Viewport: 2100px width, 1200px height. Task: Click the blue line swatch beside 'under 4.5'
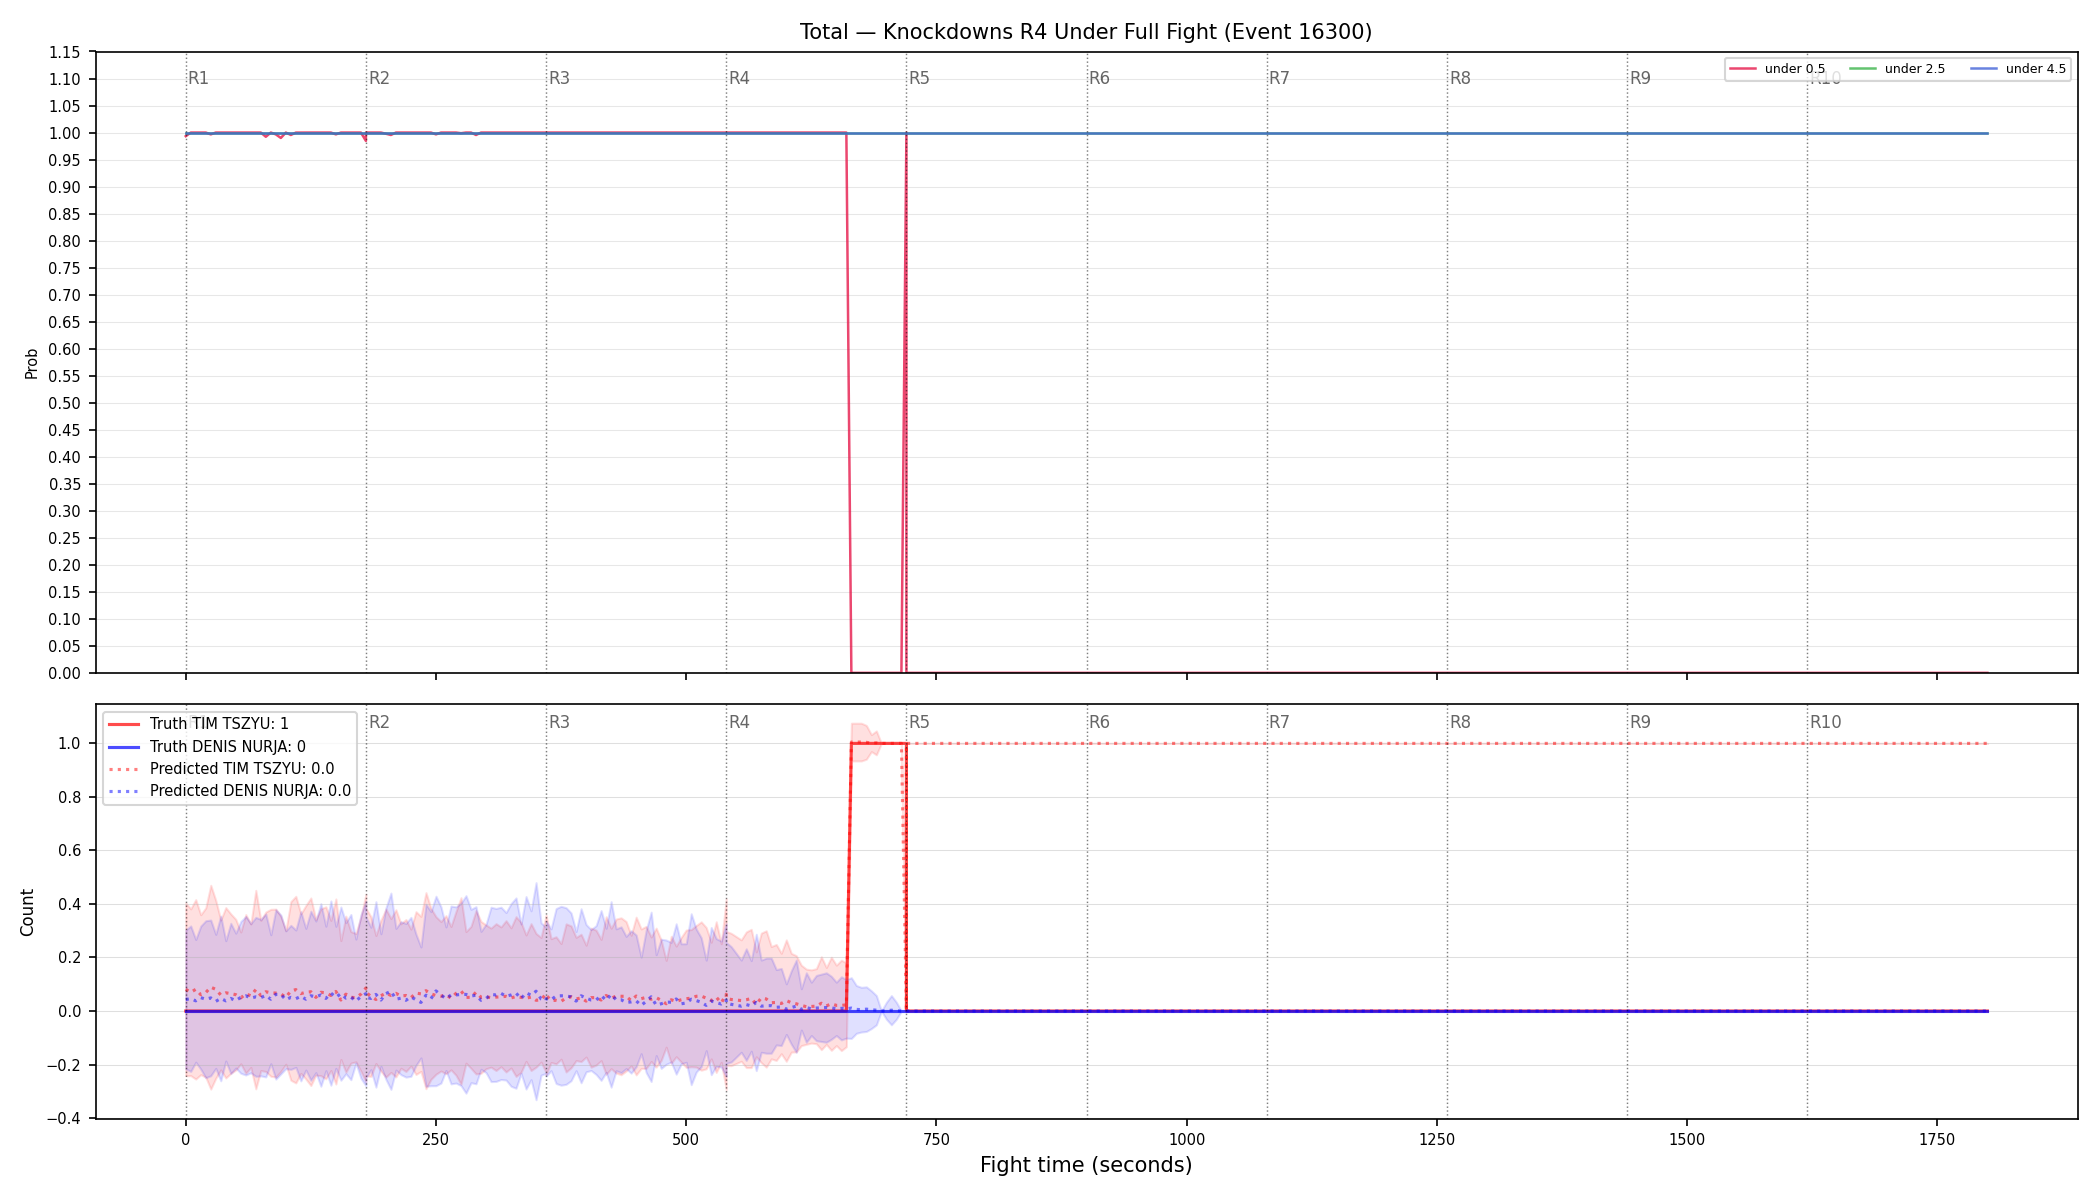[1984, 69]
